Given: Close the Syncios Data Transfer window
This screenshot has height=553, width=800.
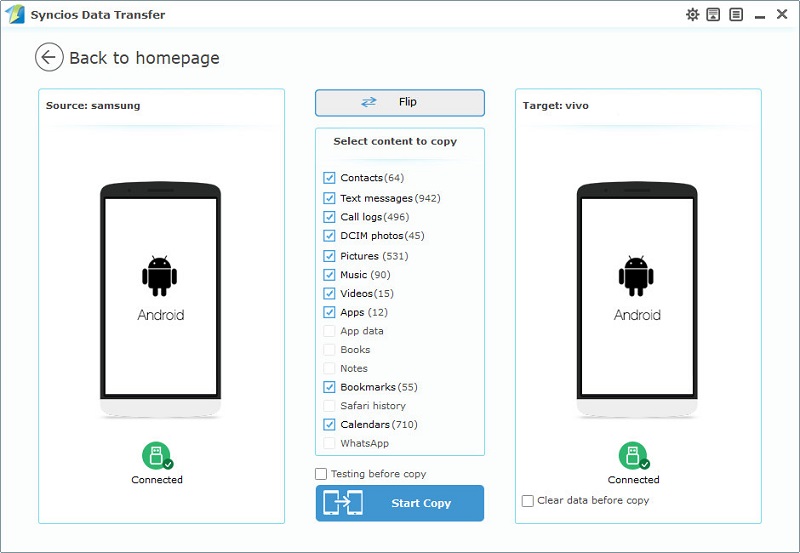Looking at the screenshot, I should click(782, 14).
